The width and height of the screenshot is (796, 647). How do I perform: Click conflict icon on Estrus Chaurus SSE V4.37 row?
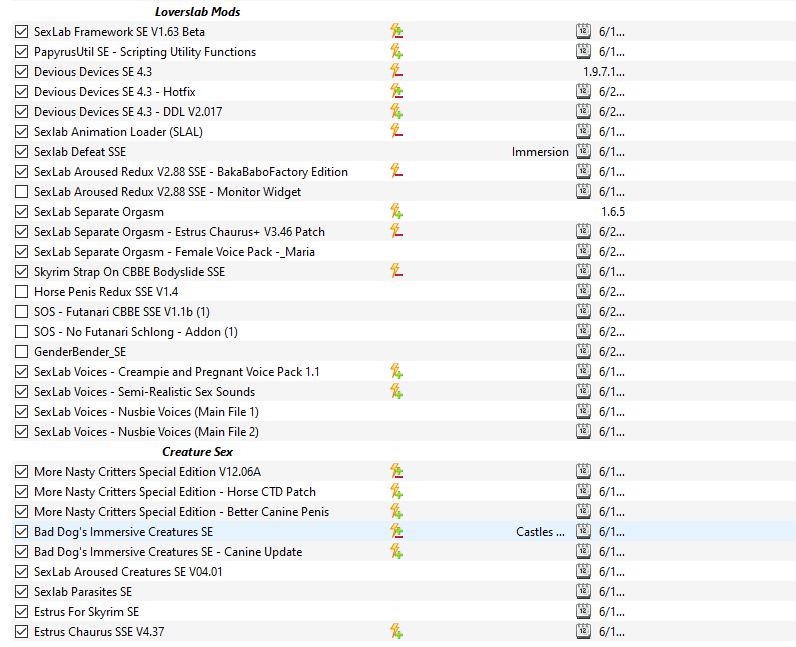click(x=396, y=632)
